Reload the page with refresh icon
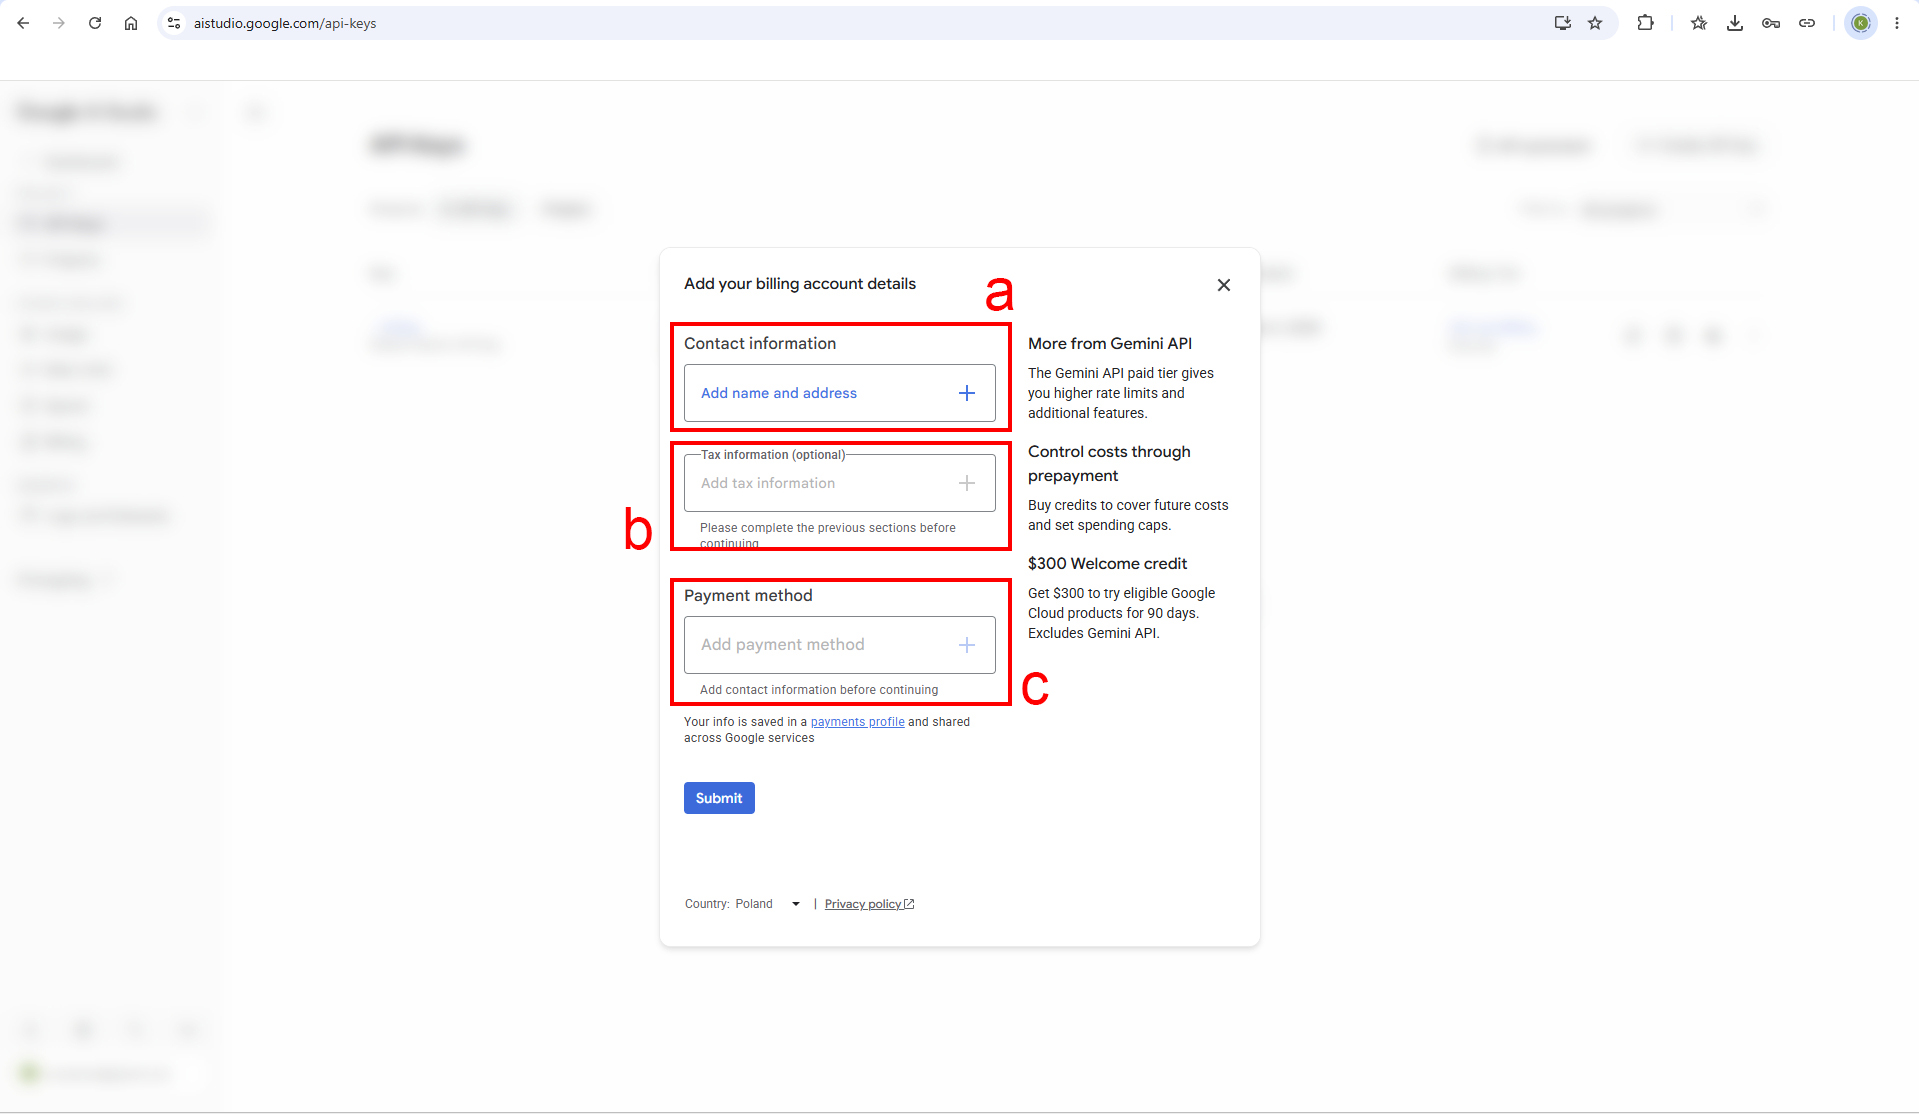1919x1114 pixels. point(95,23)
